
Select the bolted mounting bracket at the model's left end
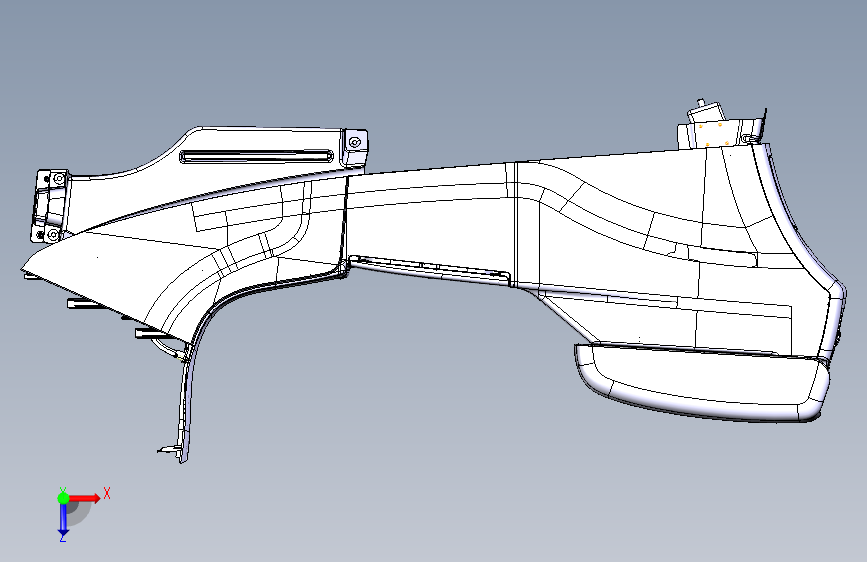coord(51,206)
